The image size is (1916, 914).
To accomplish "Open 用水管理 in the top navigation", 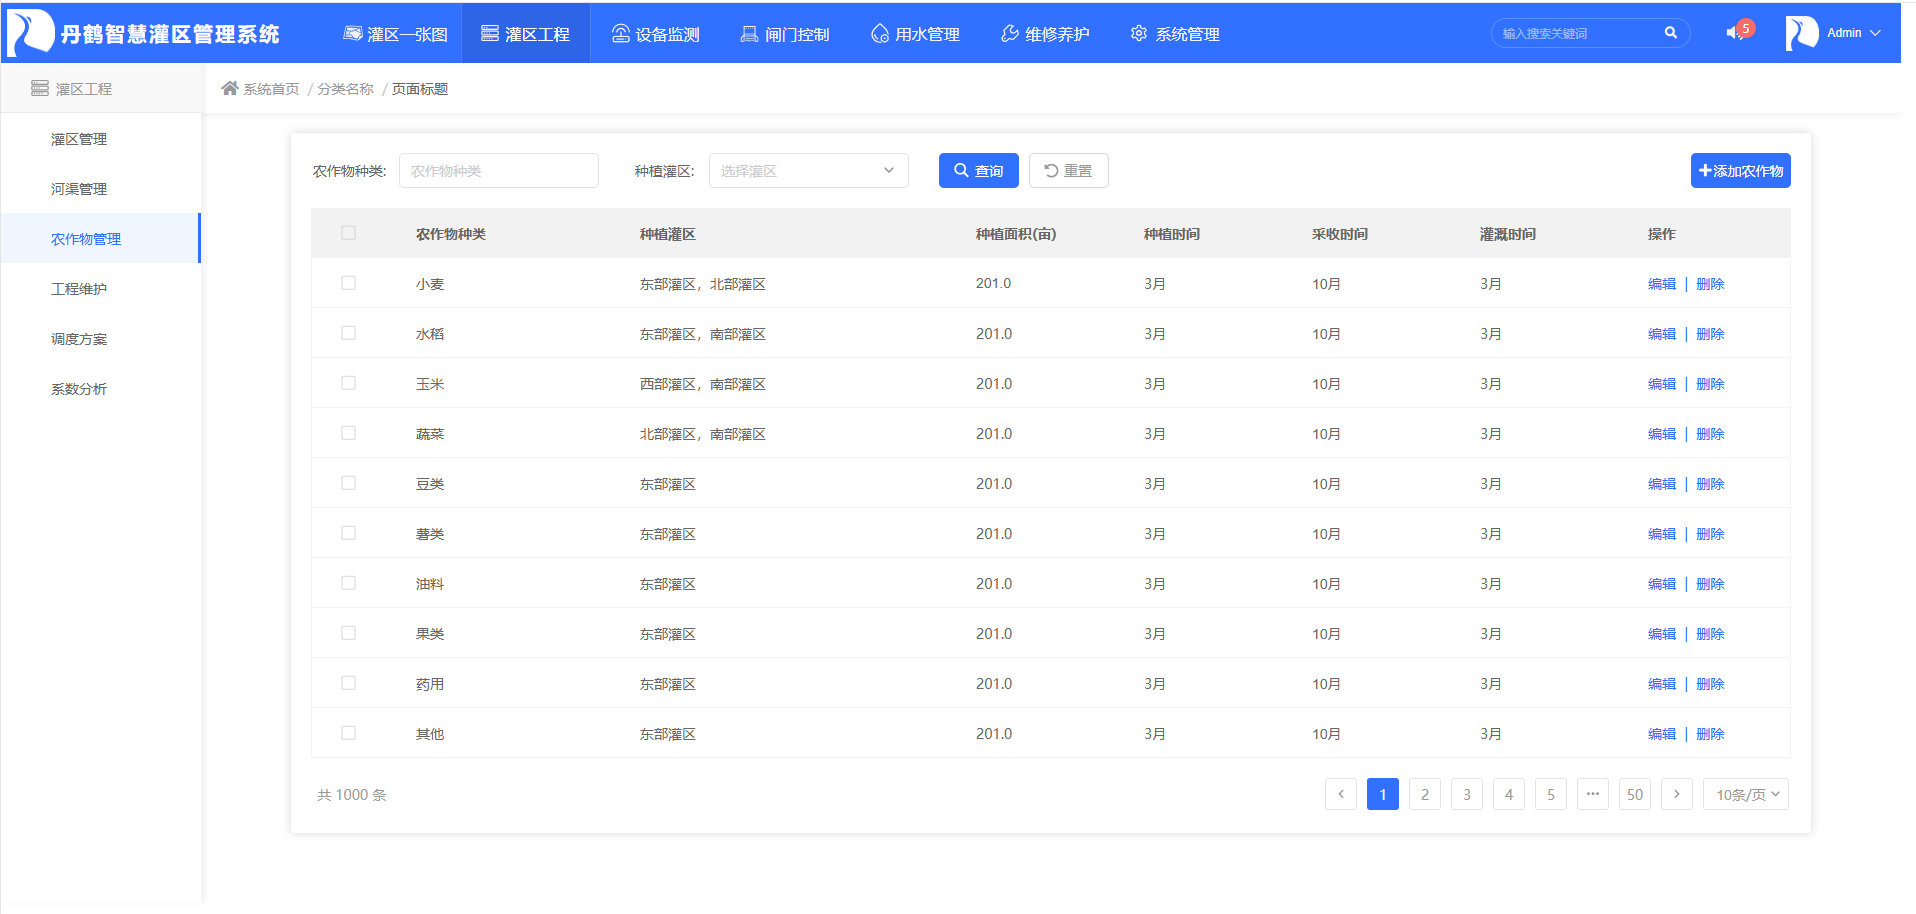I will [x=915, y=34].
